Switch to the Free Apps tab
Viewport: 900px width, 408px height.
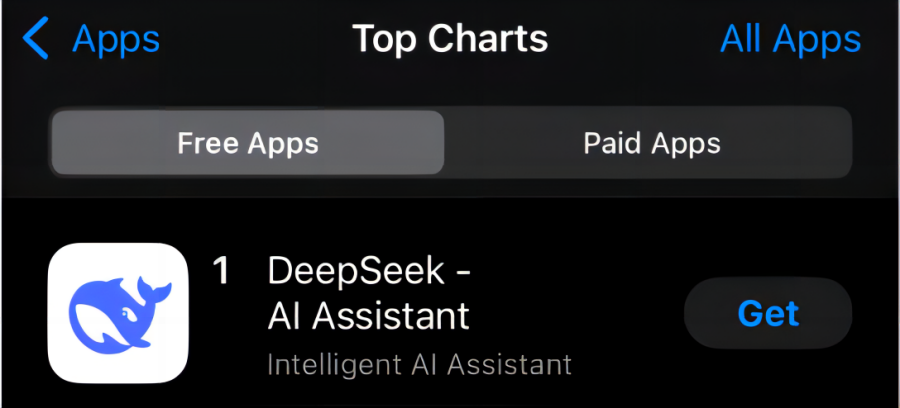(x=247, y=143)
